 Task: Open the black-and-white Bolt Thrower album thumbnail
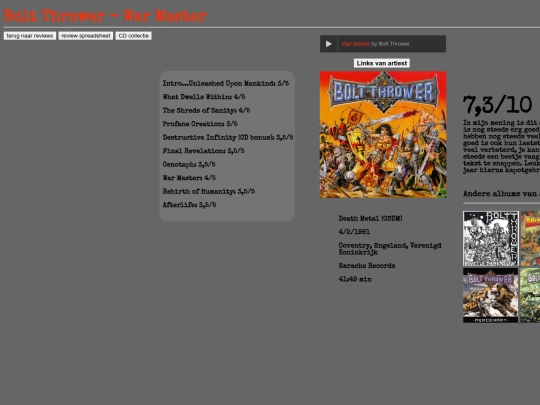click(x=491, y=238)
